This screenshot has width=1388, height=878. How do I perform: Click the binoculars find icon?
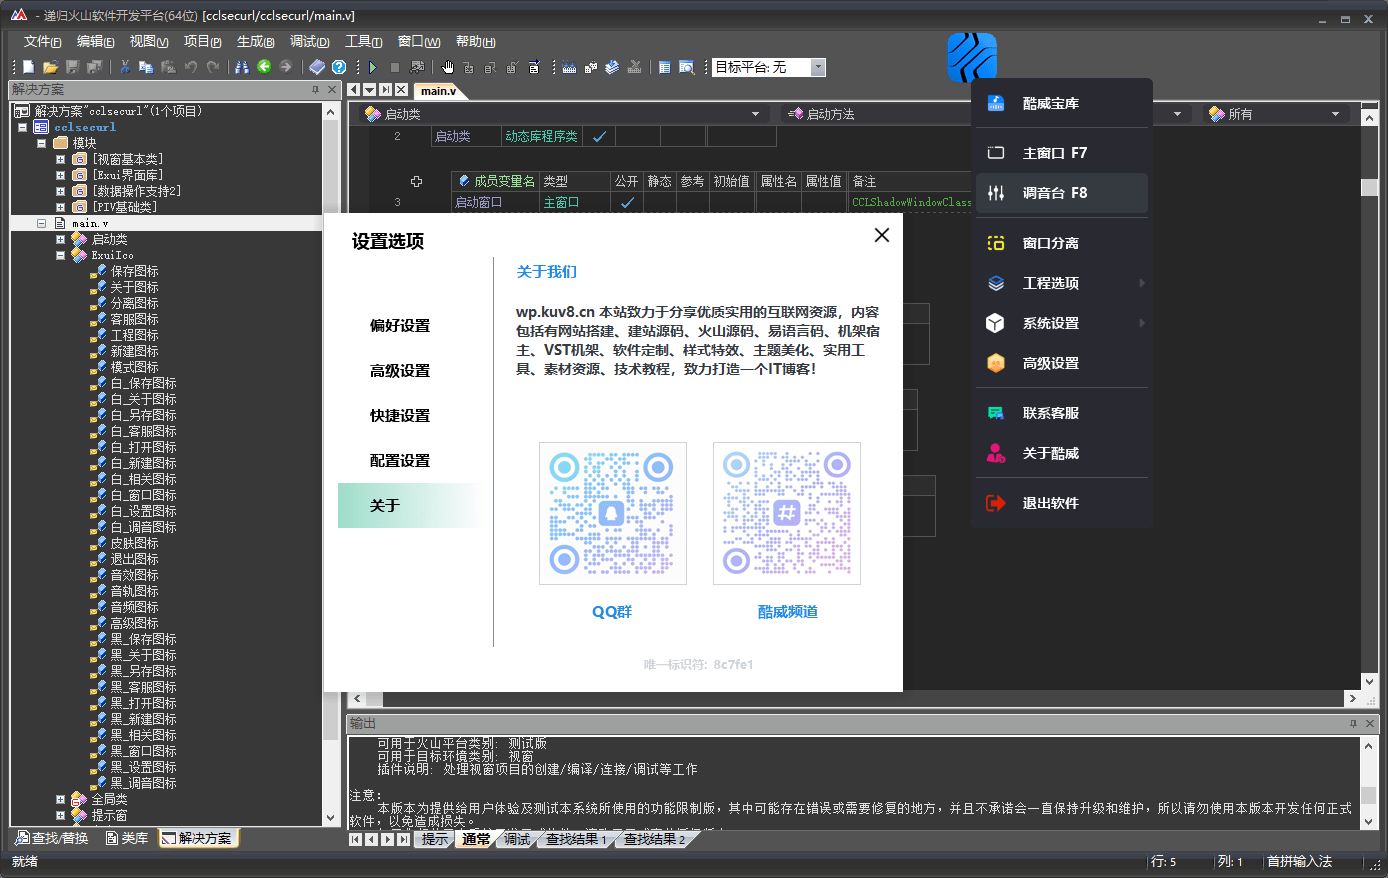[242, 67]
